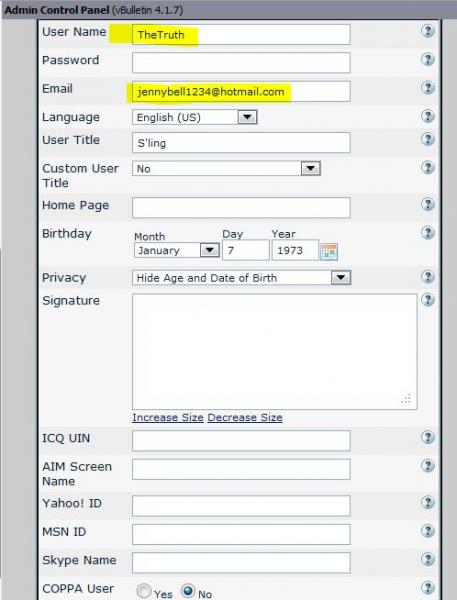The width and height of the screenshot is (457, 600).
Task: Open help icon for COPPA User row
Action: (428, 588)
